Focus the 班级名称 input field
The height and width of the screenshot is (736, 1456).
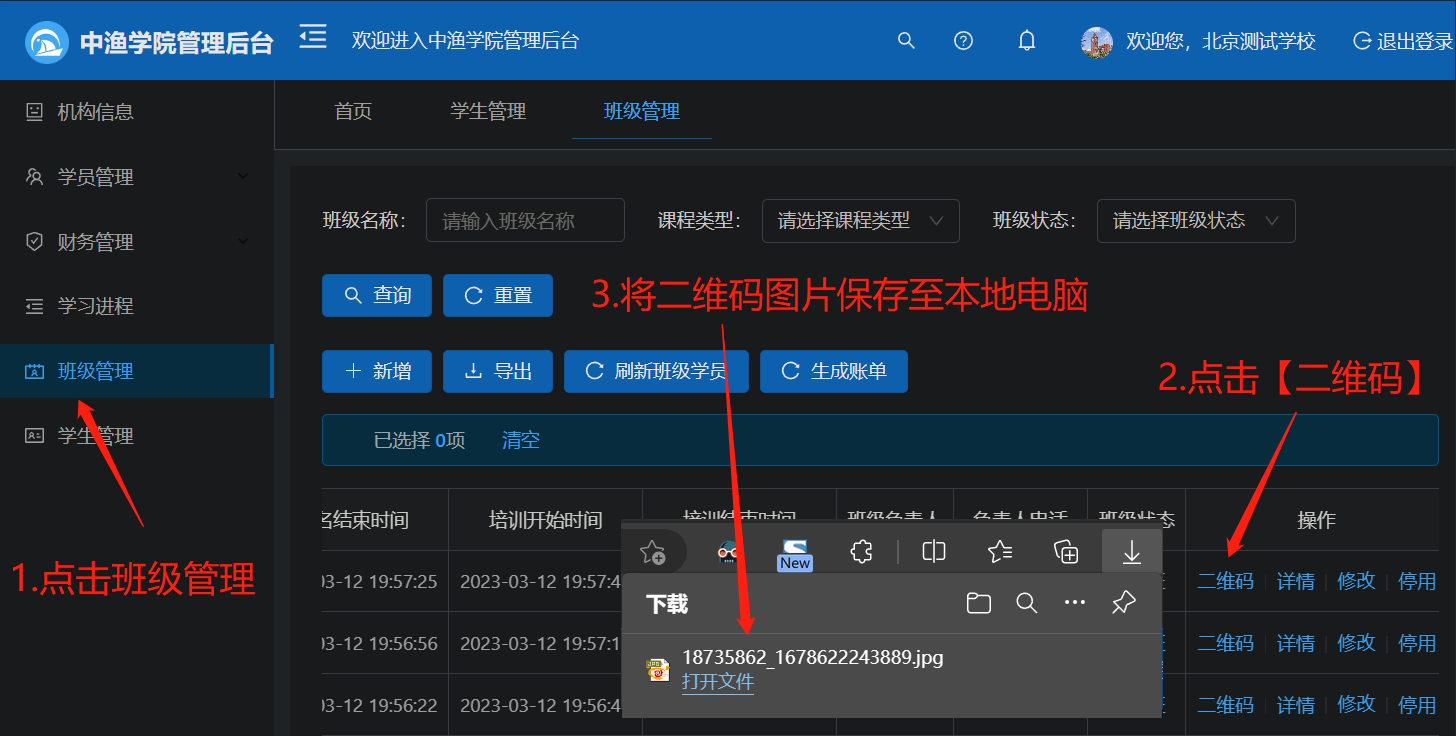point(526,221)
